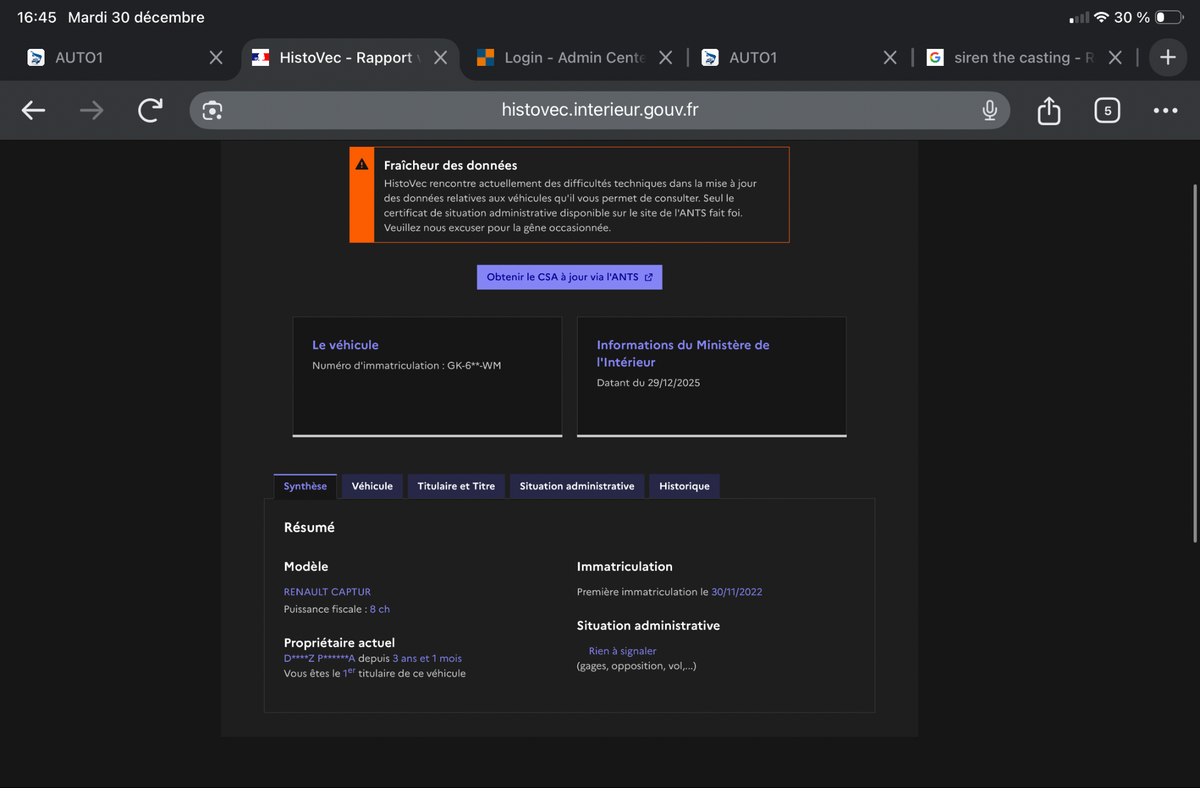Close the Login - Admin Center tab
Screen dimensions: 1200x788
666,58
